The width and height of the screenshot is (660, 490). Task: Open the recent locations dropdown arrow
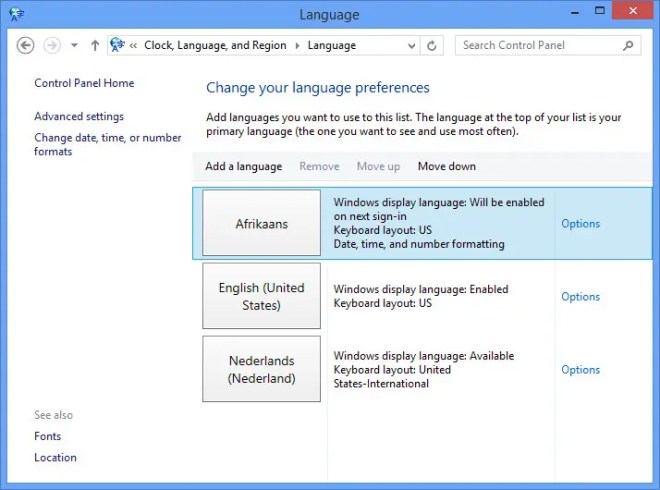coord(74,45)
